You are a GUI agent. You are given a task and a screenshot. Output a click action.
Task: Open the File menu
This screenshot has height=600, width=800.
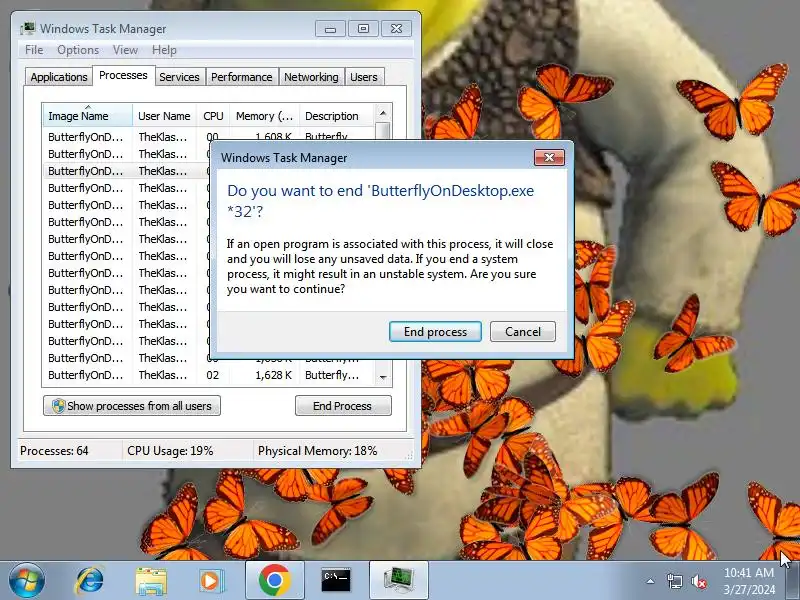pyautogui.click(x=34, y=50)
